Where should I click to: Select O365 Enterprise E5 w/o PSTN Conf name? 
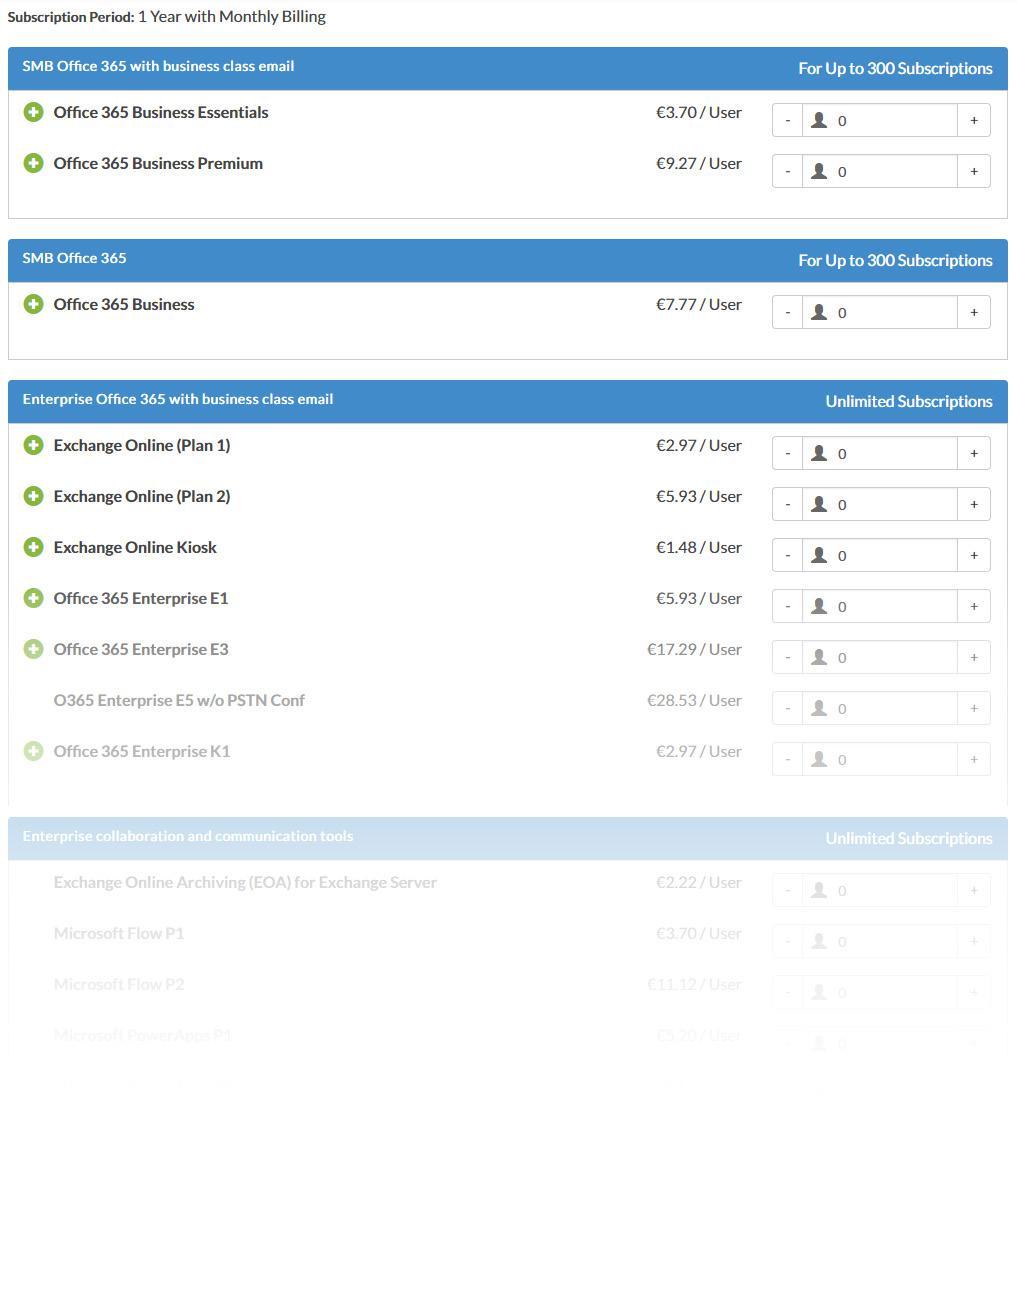(179, 700)
